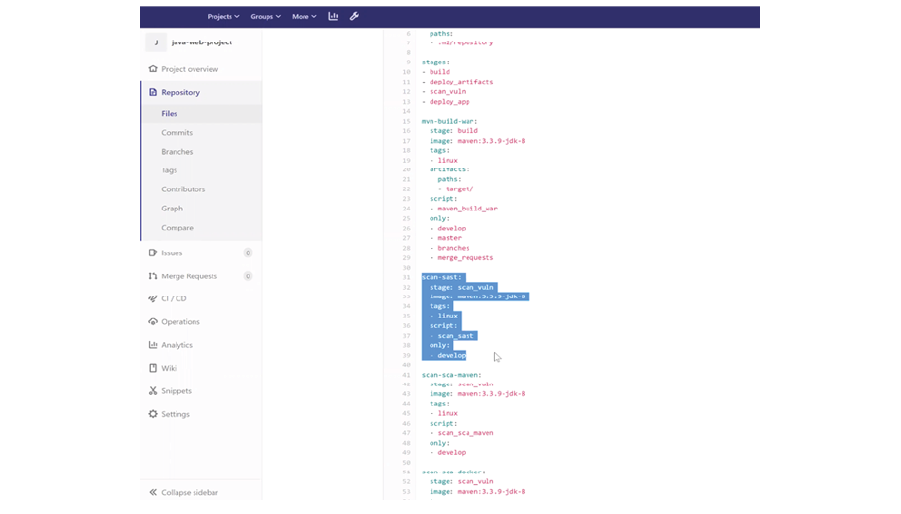
Task: Open Compare under Repository
Action: [x=177, y=227]
